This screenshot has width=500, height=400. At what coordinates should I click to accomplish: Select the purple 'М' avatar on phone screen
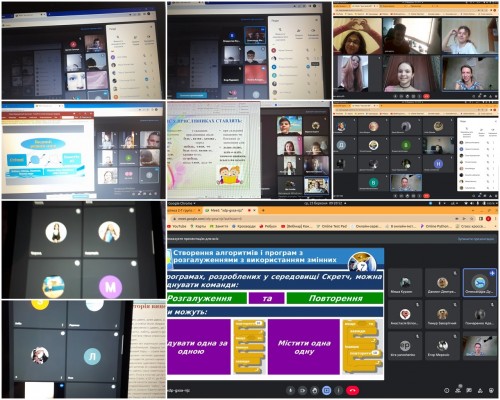point(110,286)
